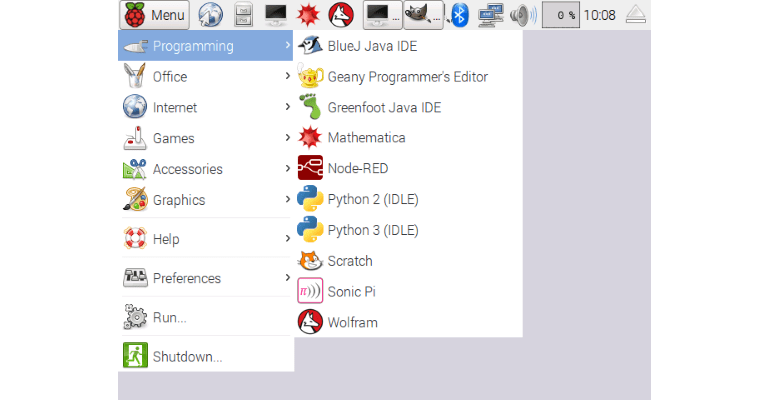Click the BlueJ blue jay bird icon

(310, 46)
